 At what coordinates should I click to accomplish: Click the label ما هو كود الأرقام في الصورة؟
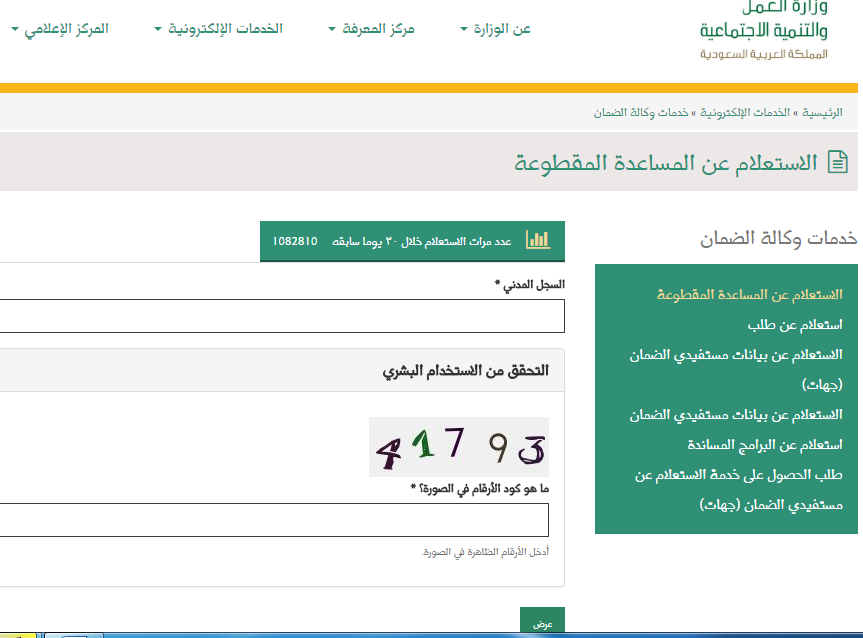point(480,489)
